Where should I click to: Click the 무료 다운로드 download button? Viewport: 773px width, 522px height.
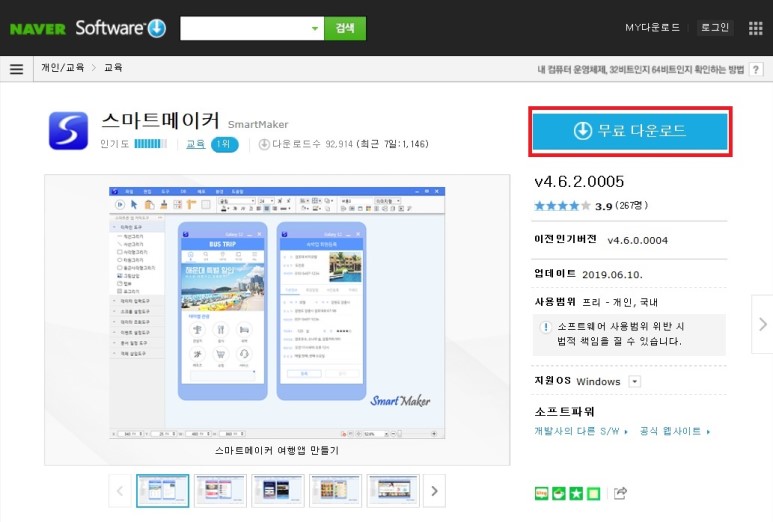coord(630,131)
